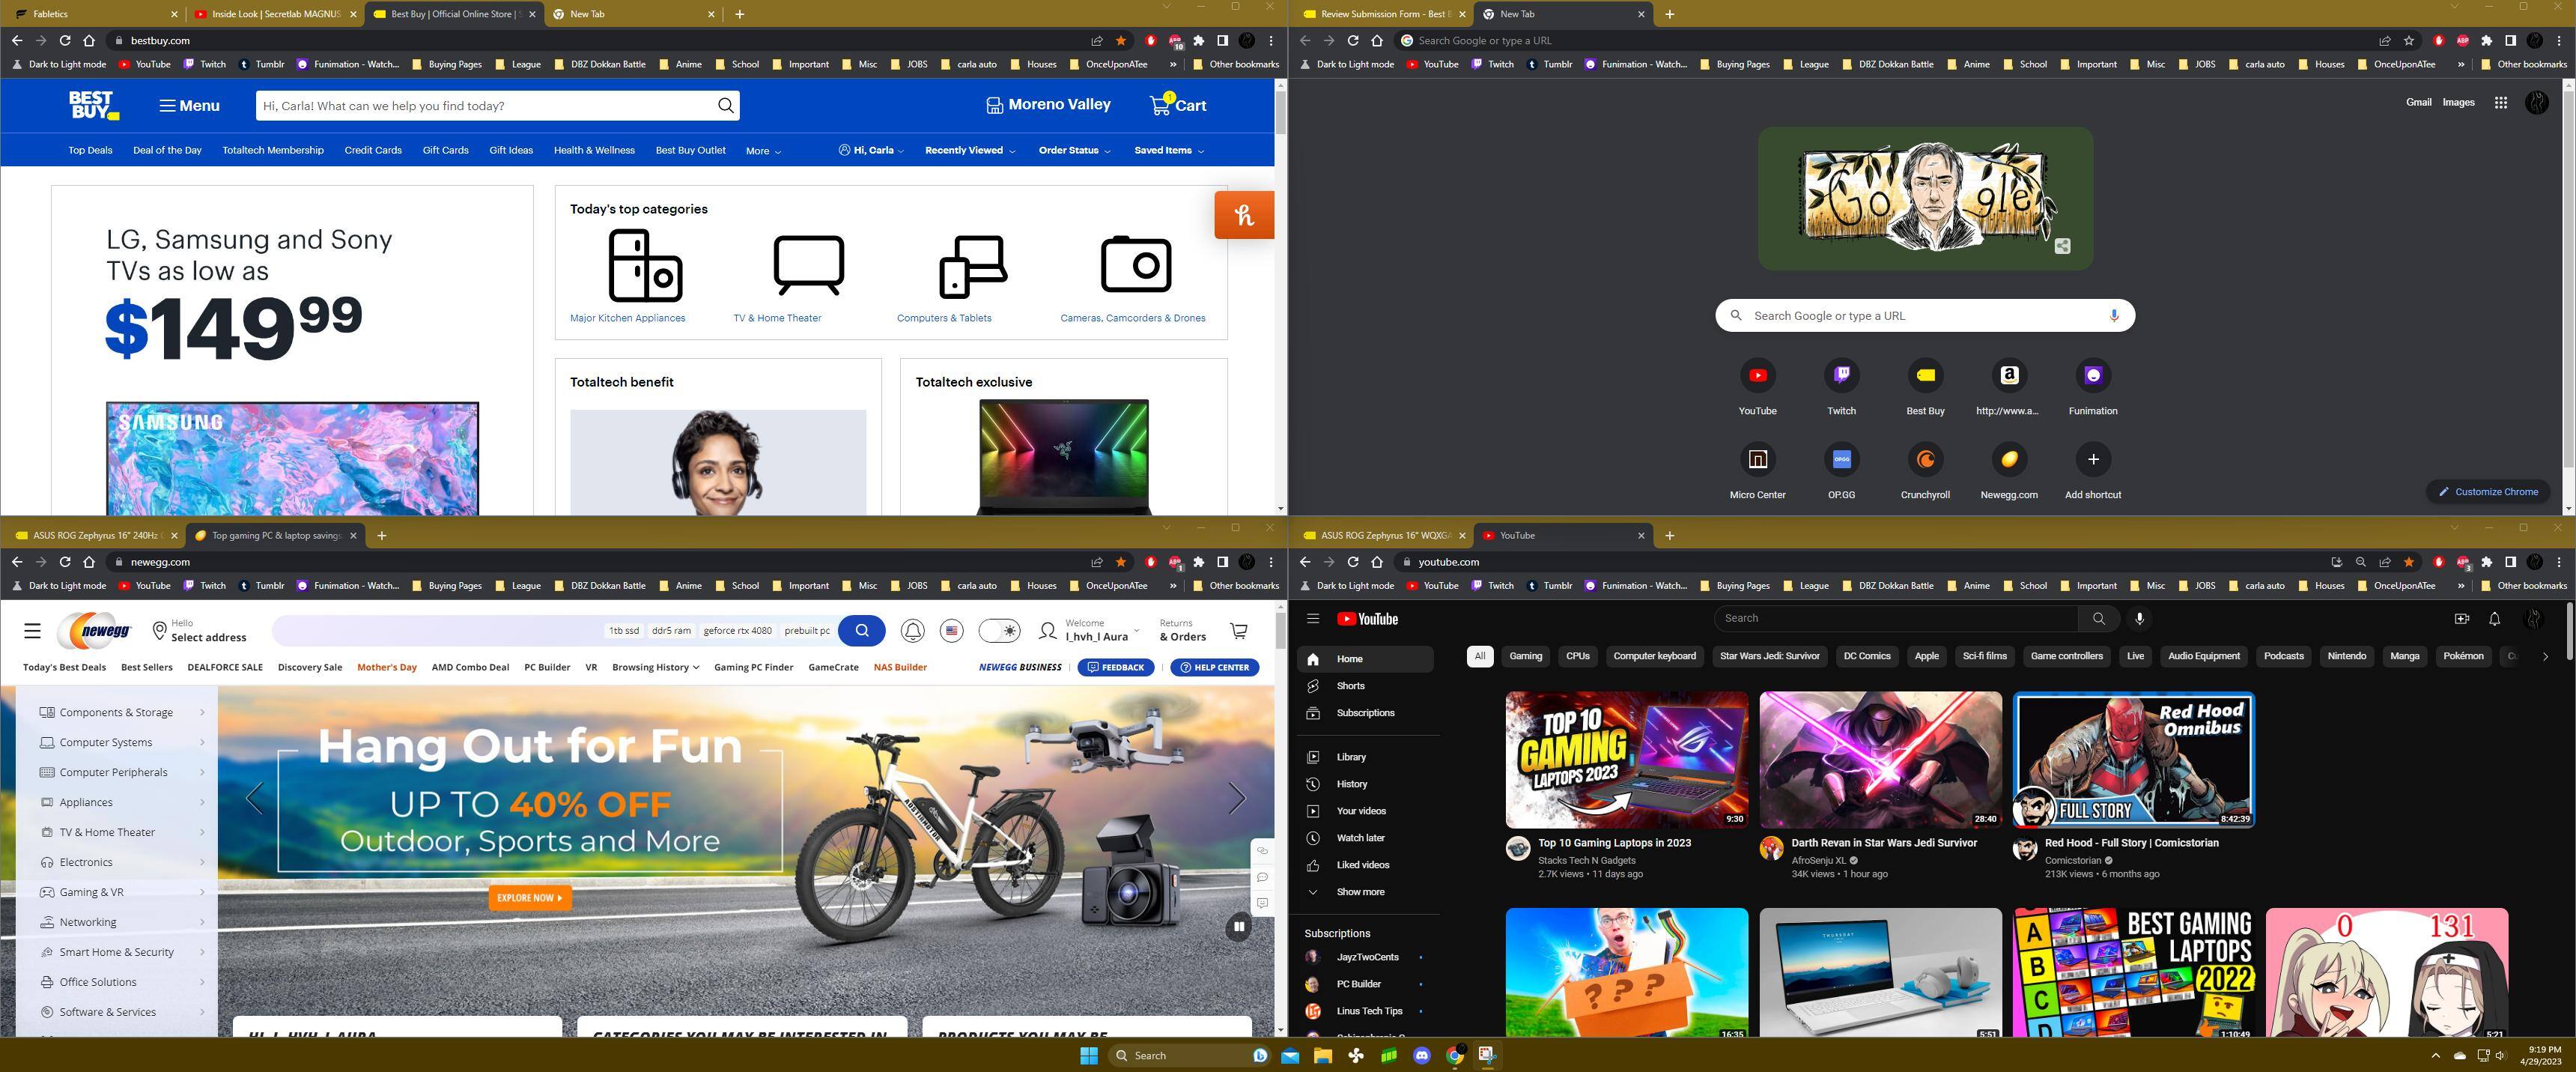Open Google apps grid icon

pyautogui.click(x=2500, y=102)
